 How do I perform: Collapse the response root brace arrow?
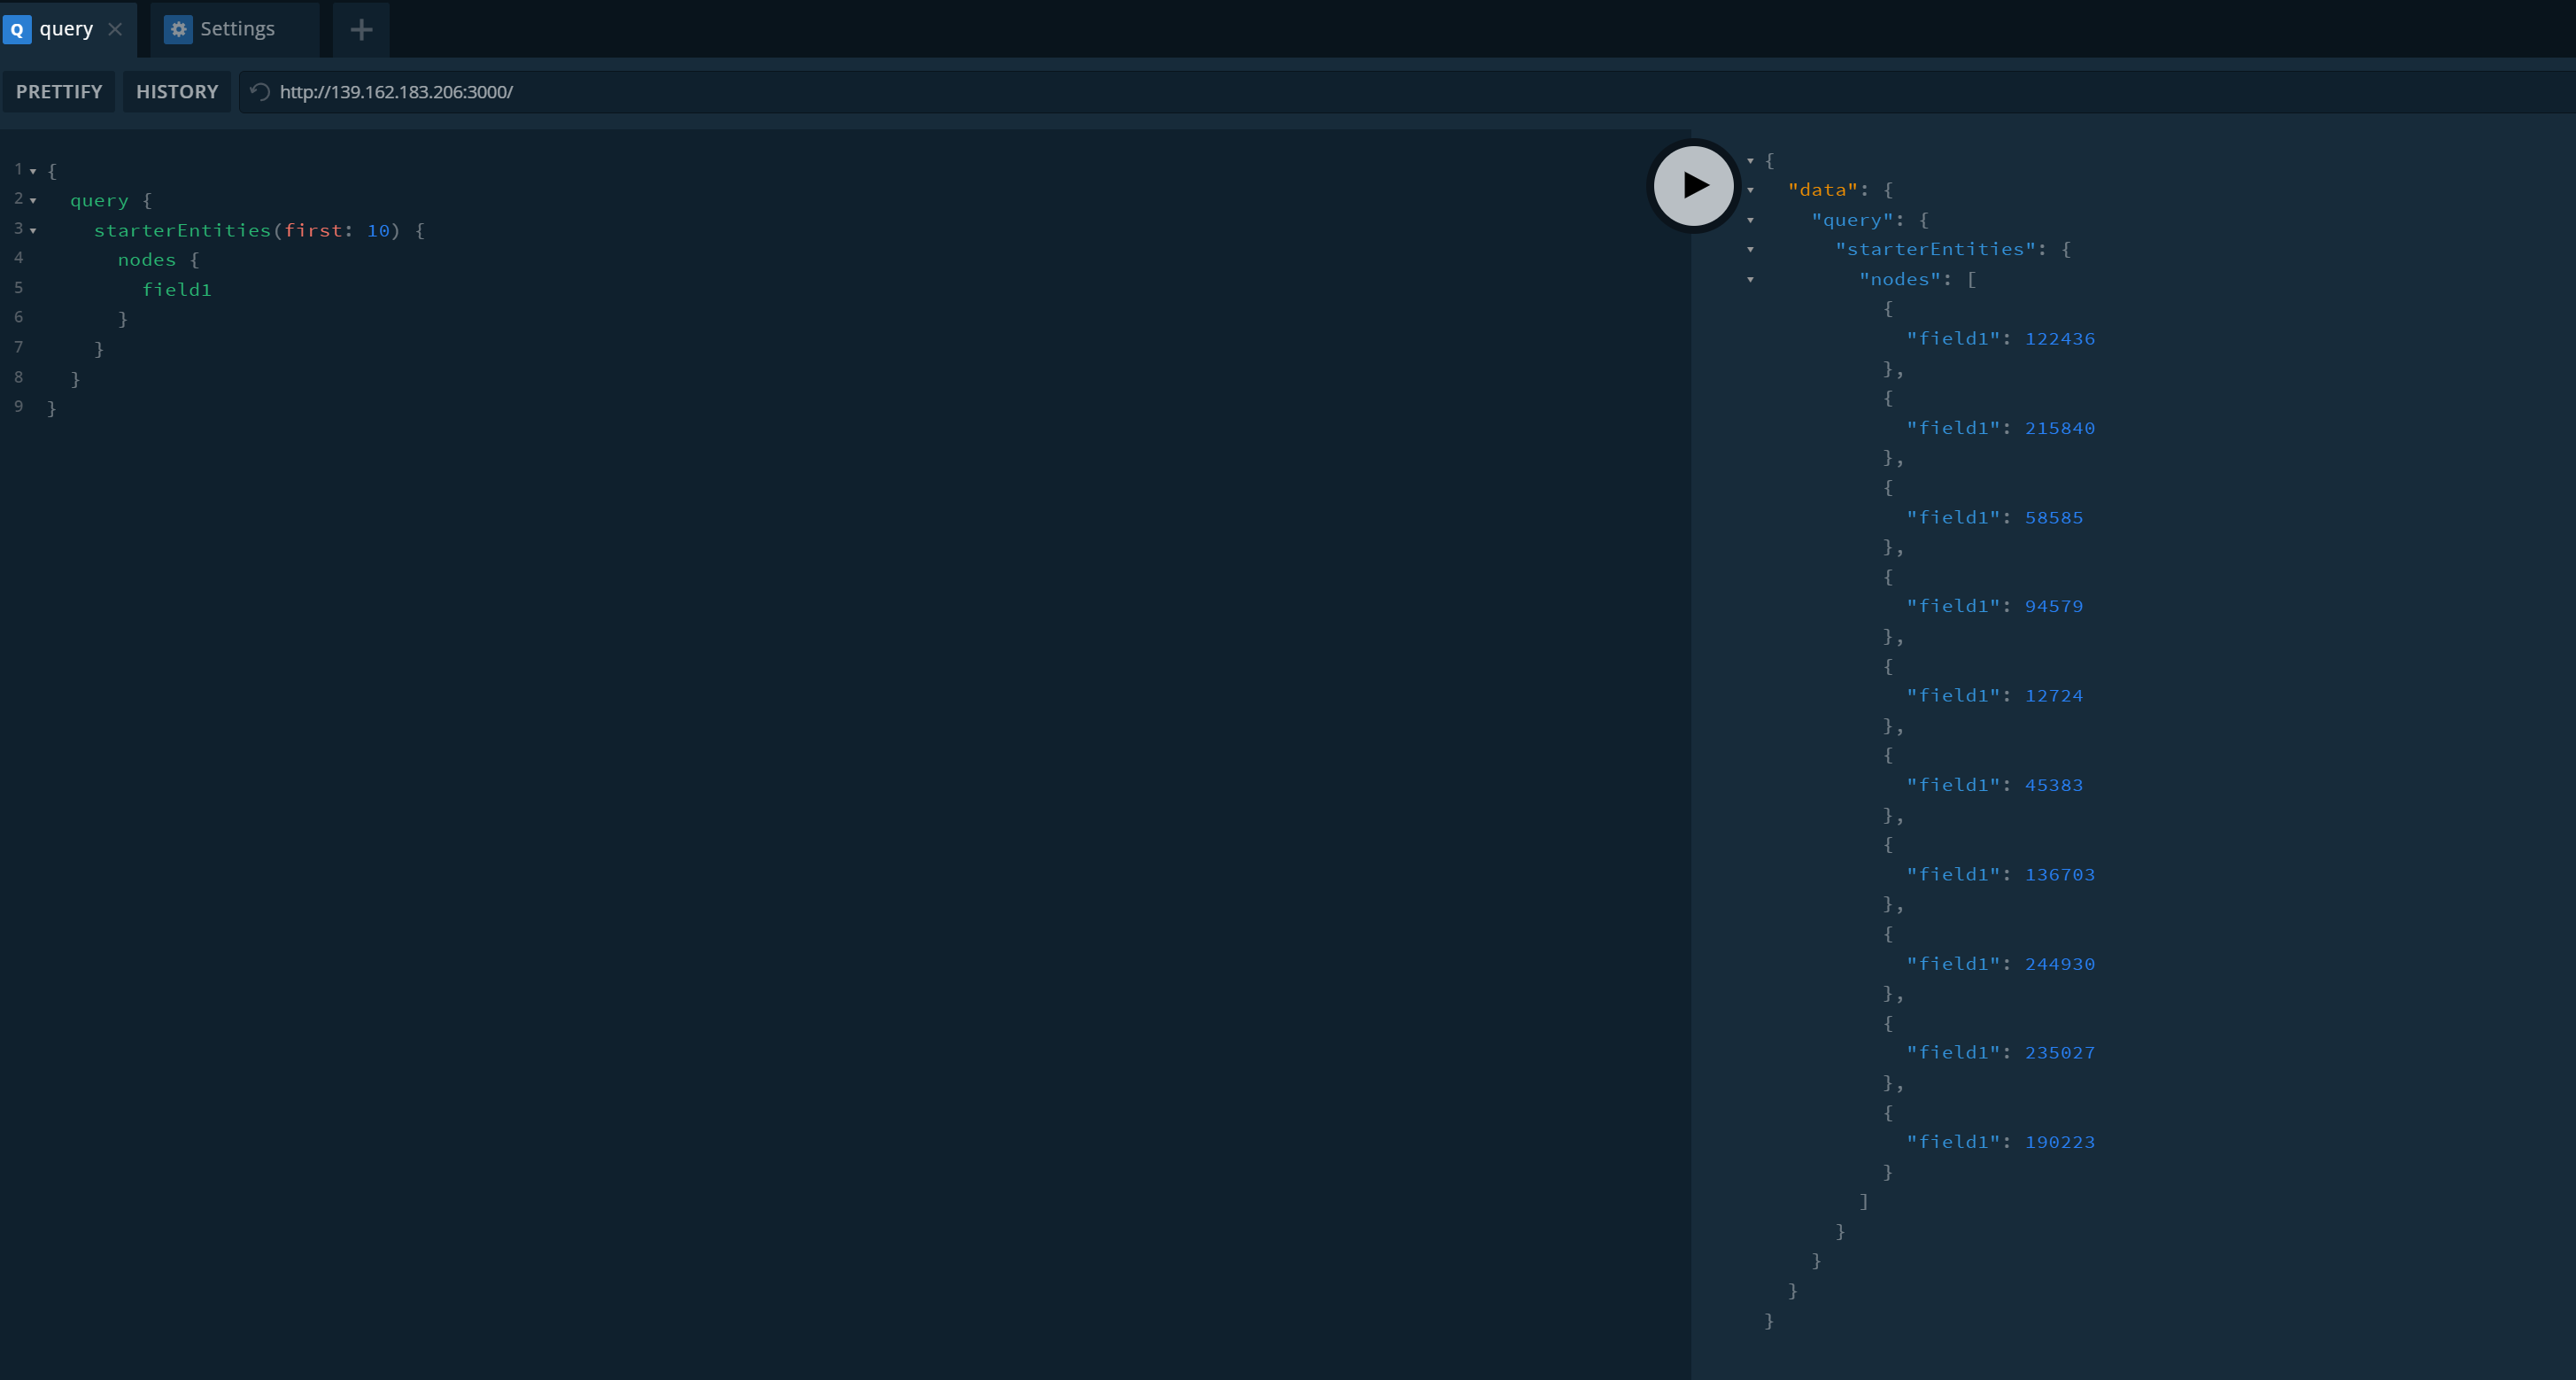click(x=1750, y=161)
